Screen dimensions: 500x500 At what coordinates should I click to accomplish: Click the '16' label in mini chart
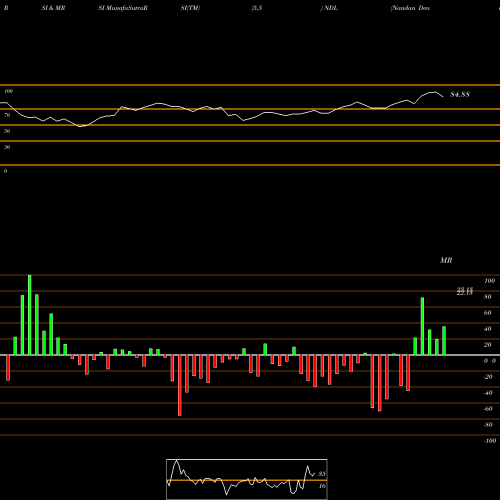tap(322, 486)
